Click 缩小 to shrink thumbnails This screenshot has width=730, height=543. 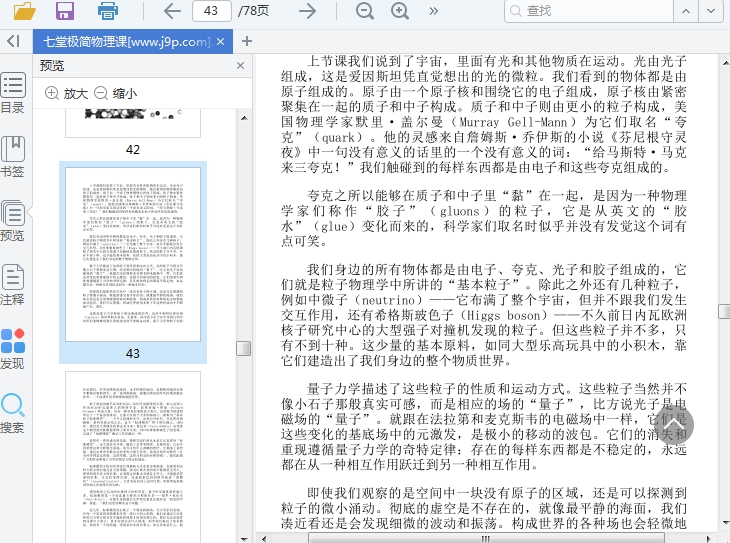tap(115, 93)
